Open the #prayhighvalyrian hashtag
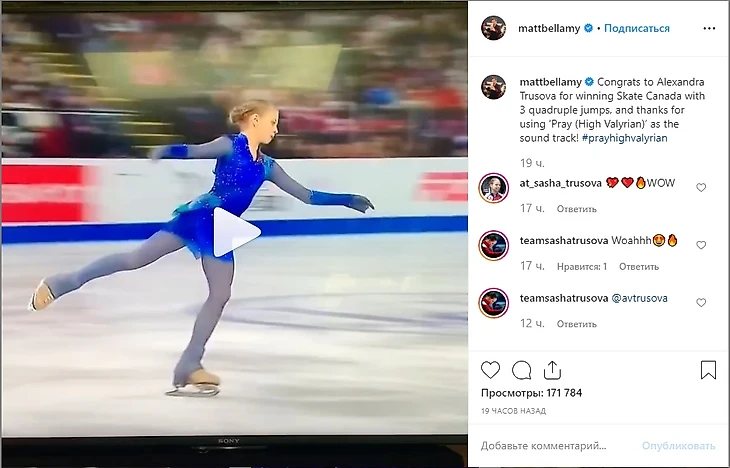 pyautogui.click(x=624, y=138)
